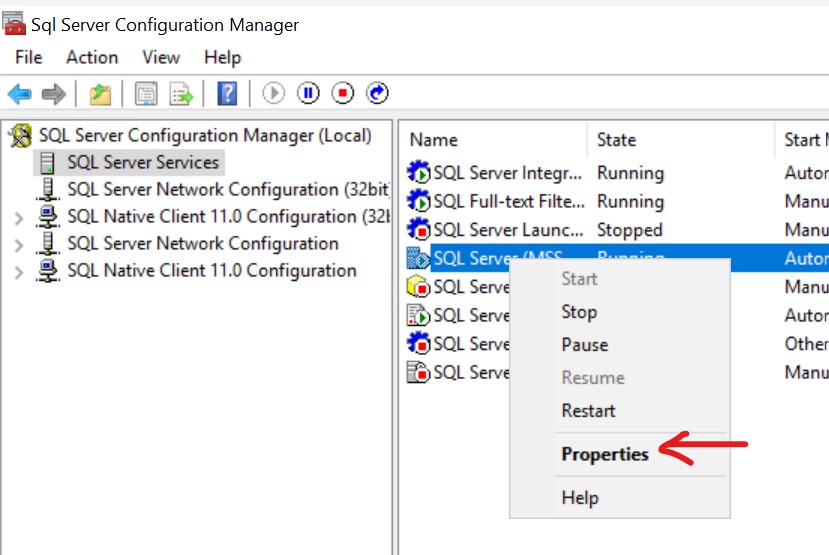Click the Properties sheet toolbar icon
This screenshot has width=829, height=555.
pyautogui.click(x=146, y=94)
